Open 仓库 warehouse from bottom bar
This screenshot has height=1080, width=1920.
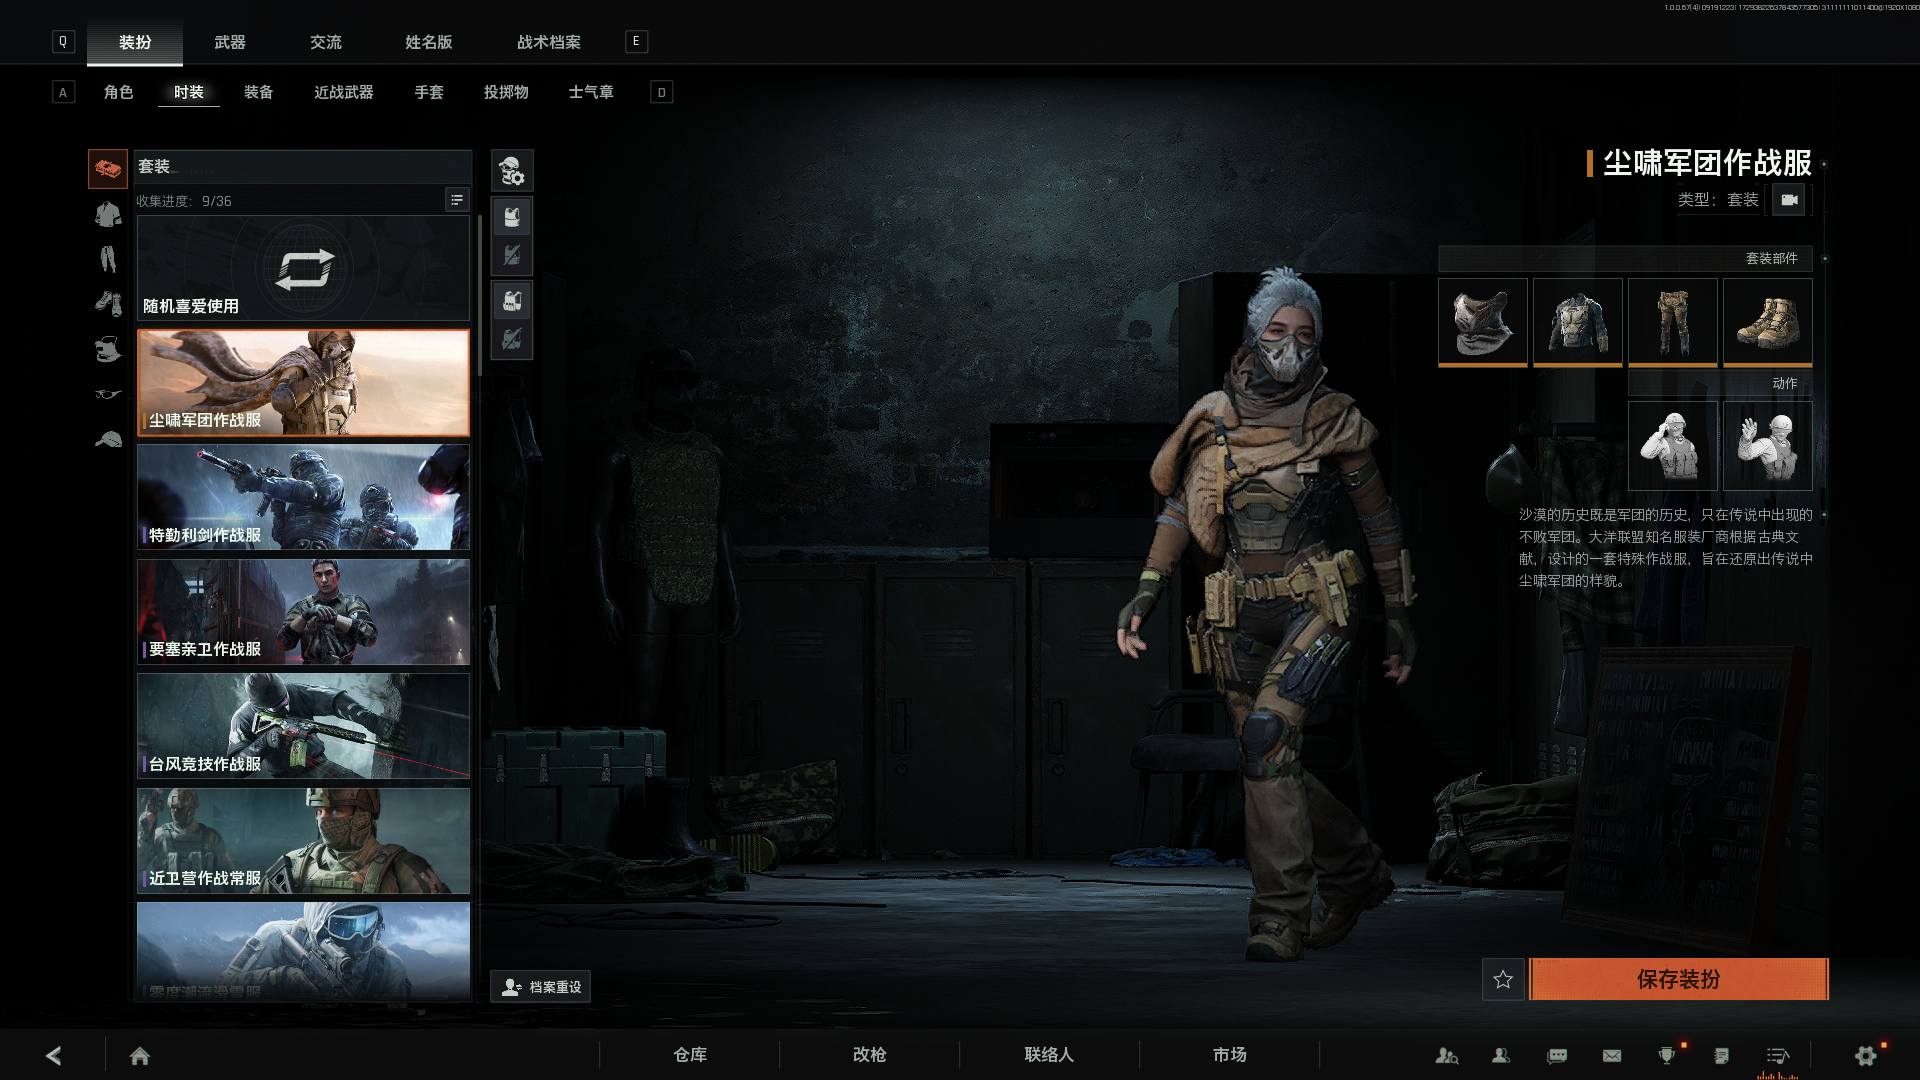pos(690,1055)
